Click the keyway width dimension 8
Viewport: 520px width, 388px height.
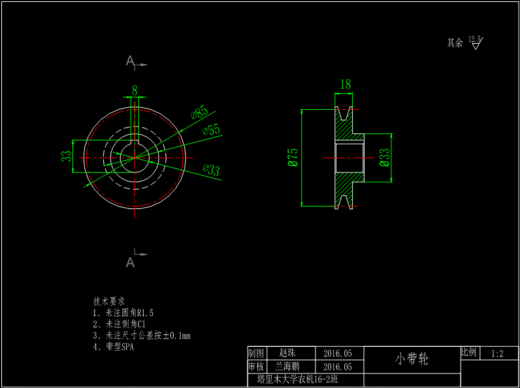coord(134,90)
